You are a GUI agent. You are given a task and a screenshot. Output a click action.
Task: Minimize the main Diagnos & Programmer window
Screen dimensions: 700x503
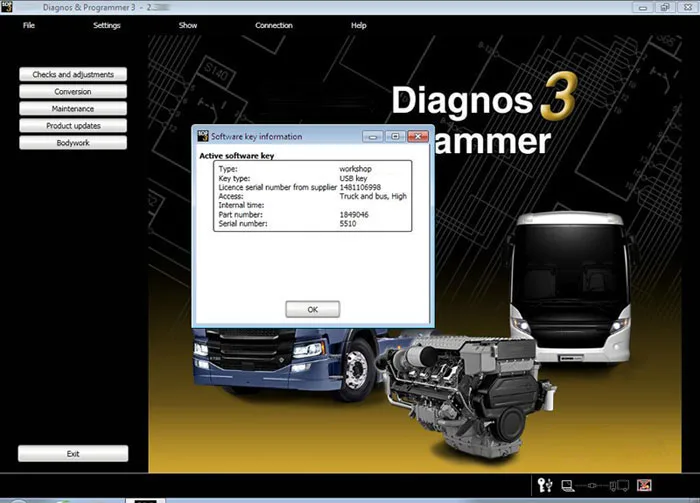point(643,7)
